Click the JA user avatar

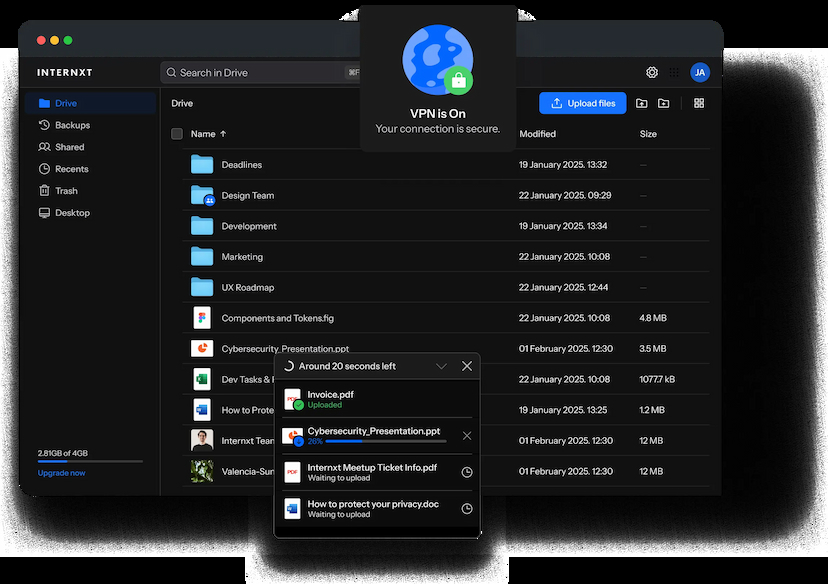click(x=700, y=72)
